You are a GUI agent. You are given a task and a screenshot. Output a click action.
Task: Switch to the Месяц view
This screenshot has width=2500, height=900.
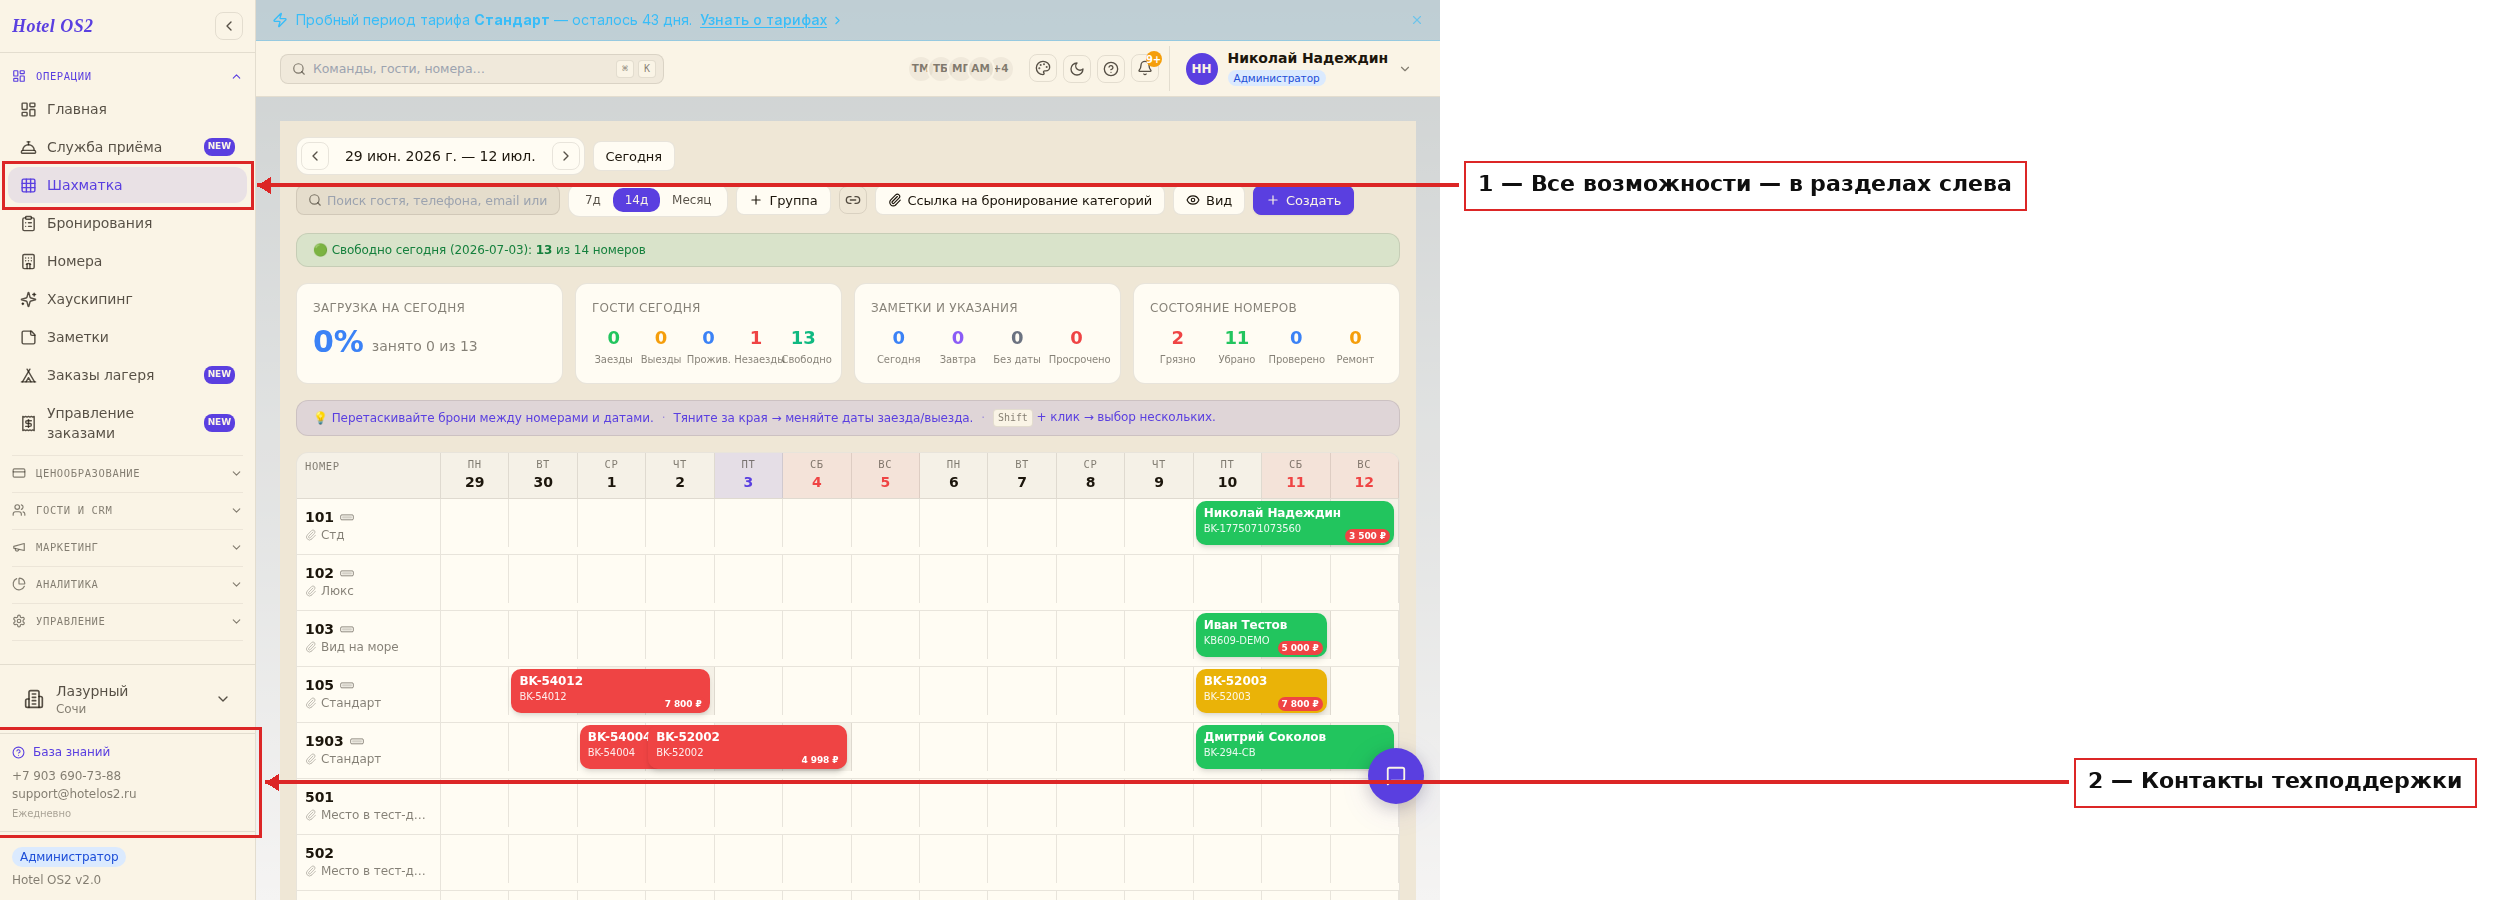pyautogui.click(x=691, y=200)
